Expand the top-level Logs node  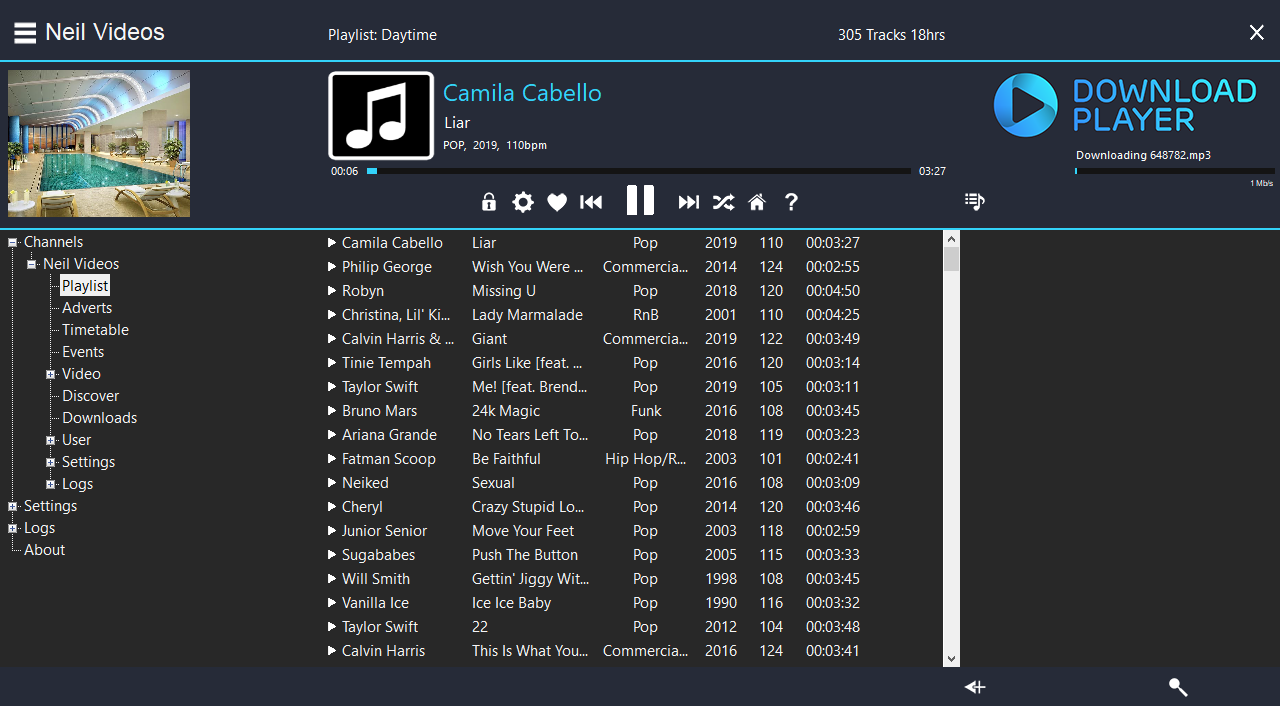tap(13, 528)
